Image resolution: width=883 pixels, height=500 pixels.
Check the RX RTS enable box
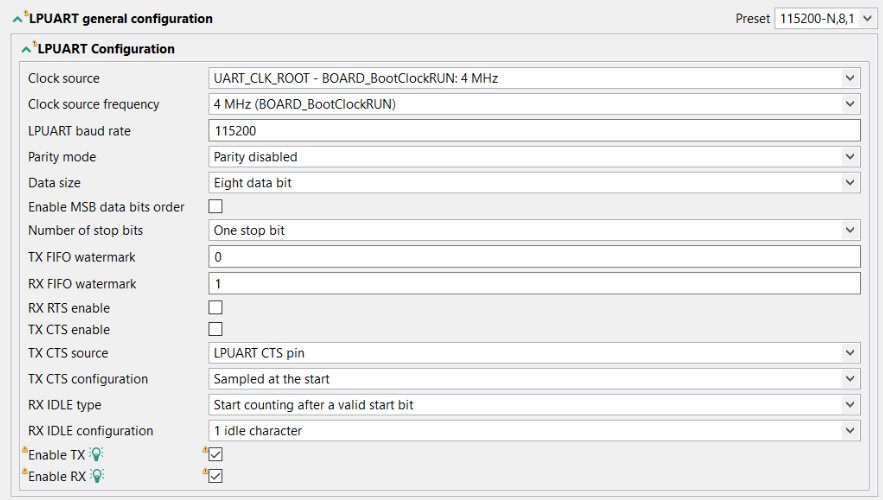point(215,307)
